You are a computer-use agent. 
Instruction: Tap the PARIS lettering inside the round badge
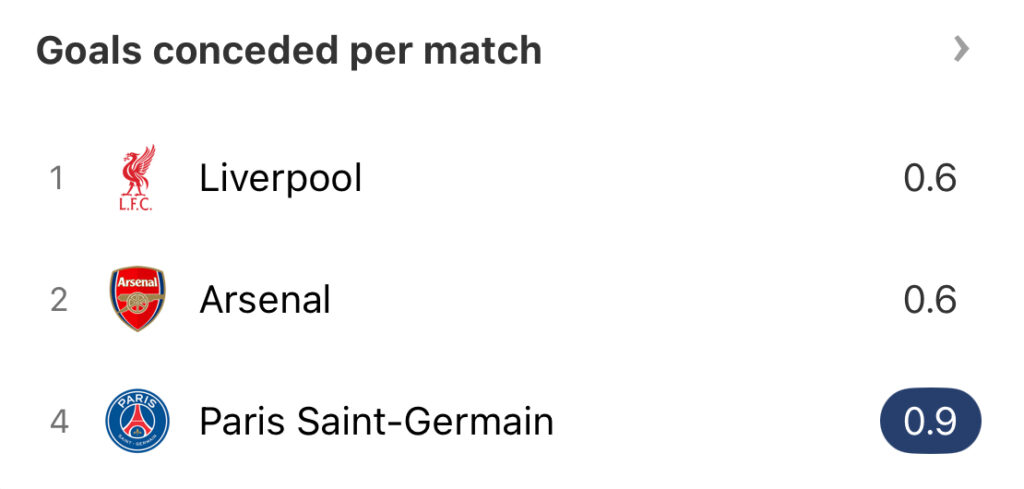[137, 400]
